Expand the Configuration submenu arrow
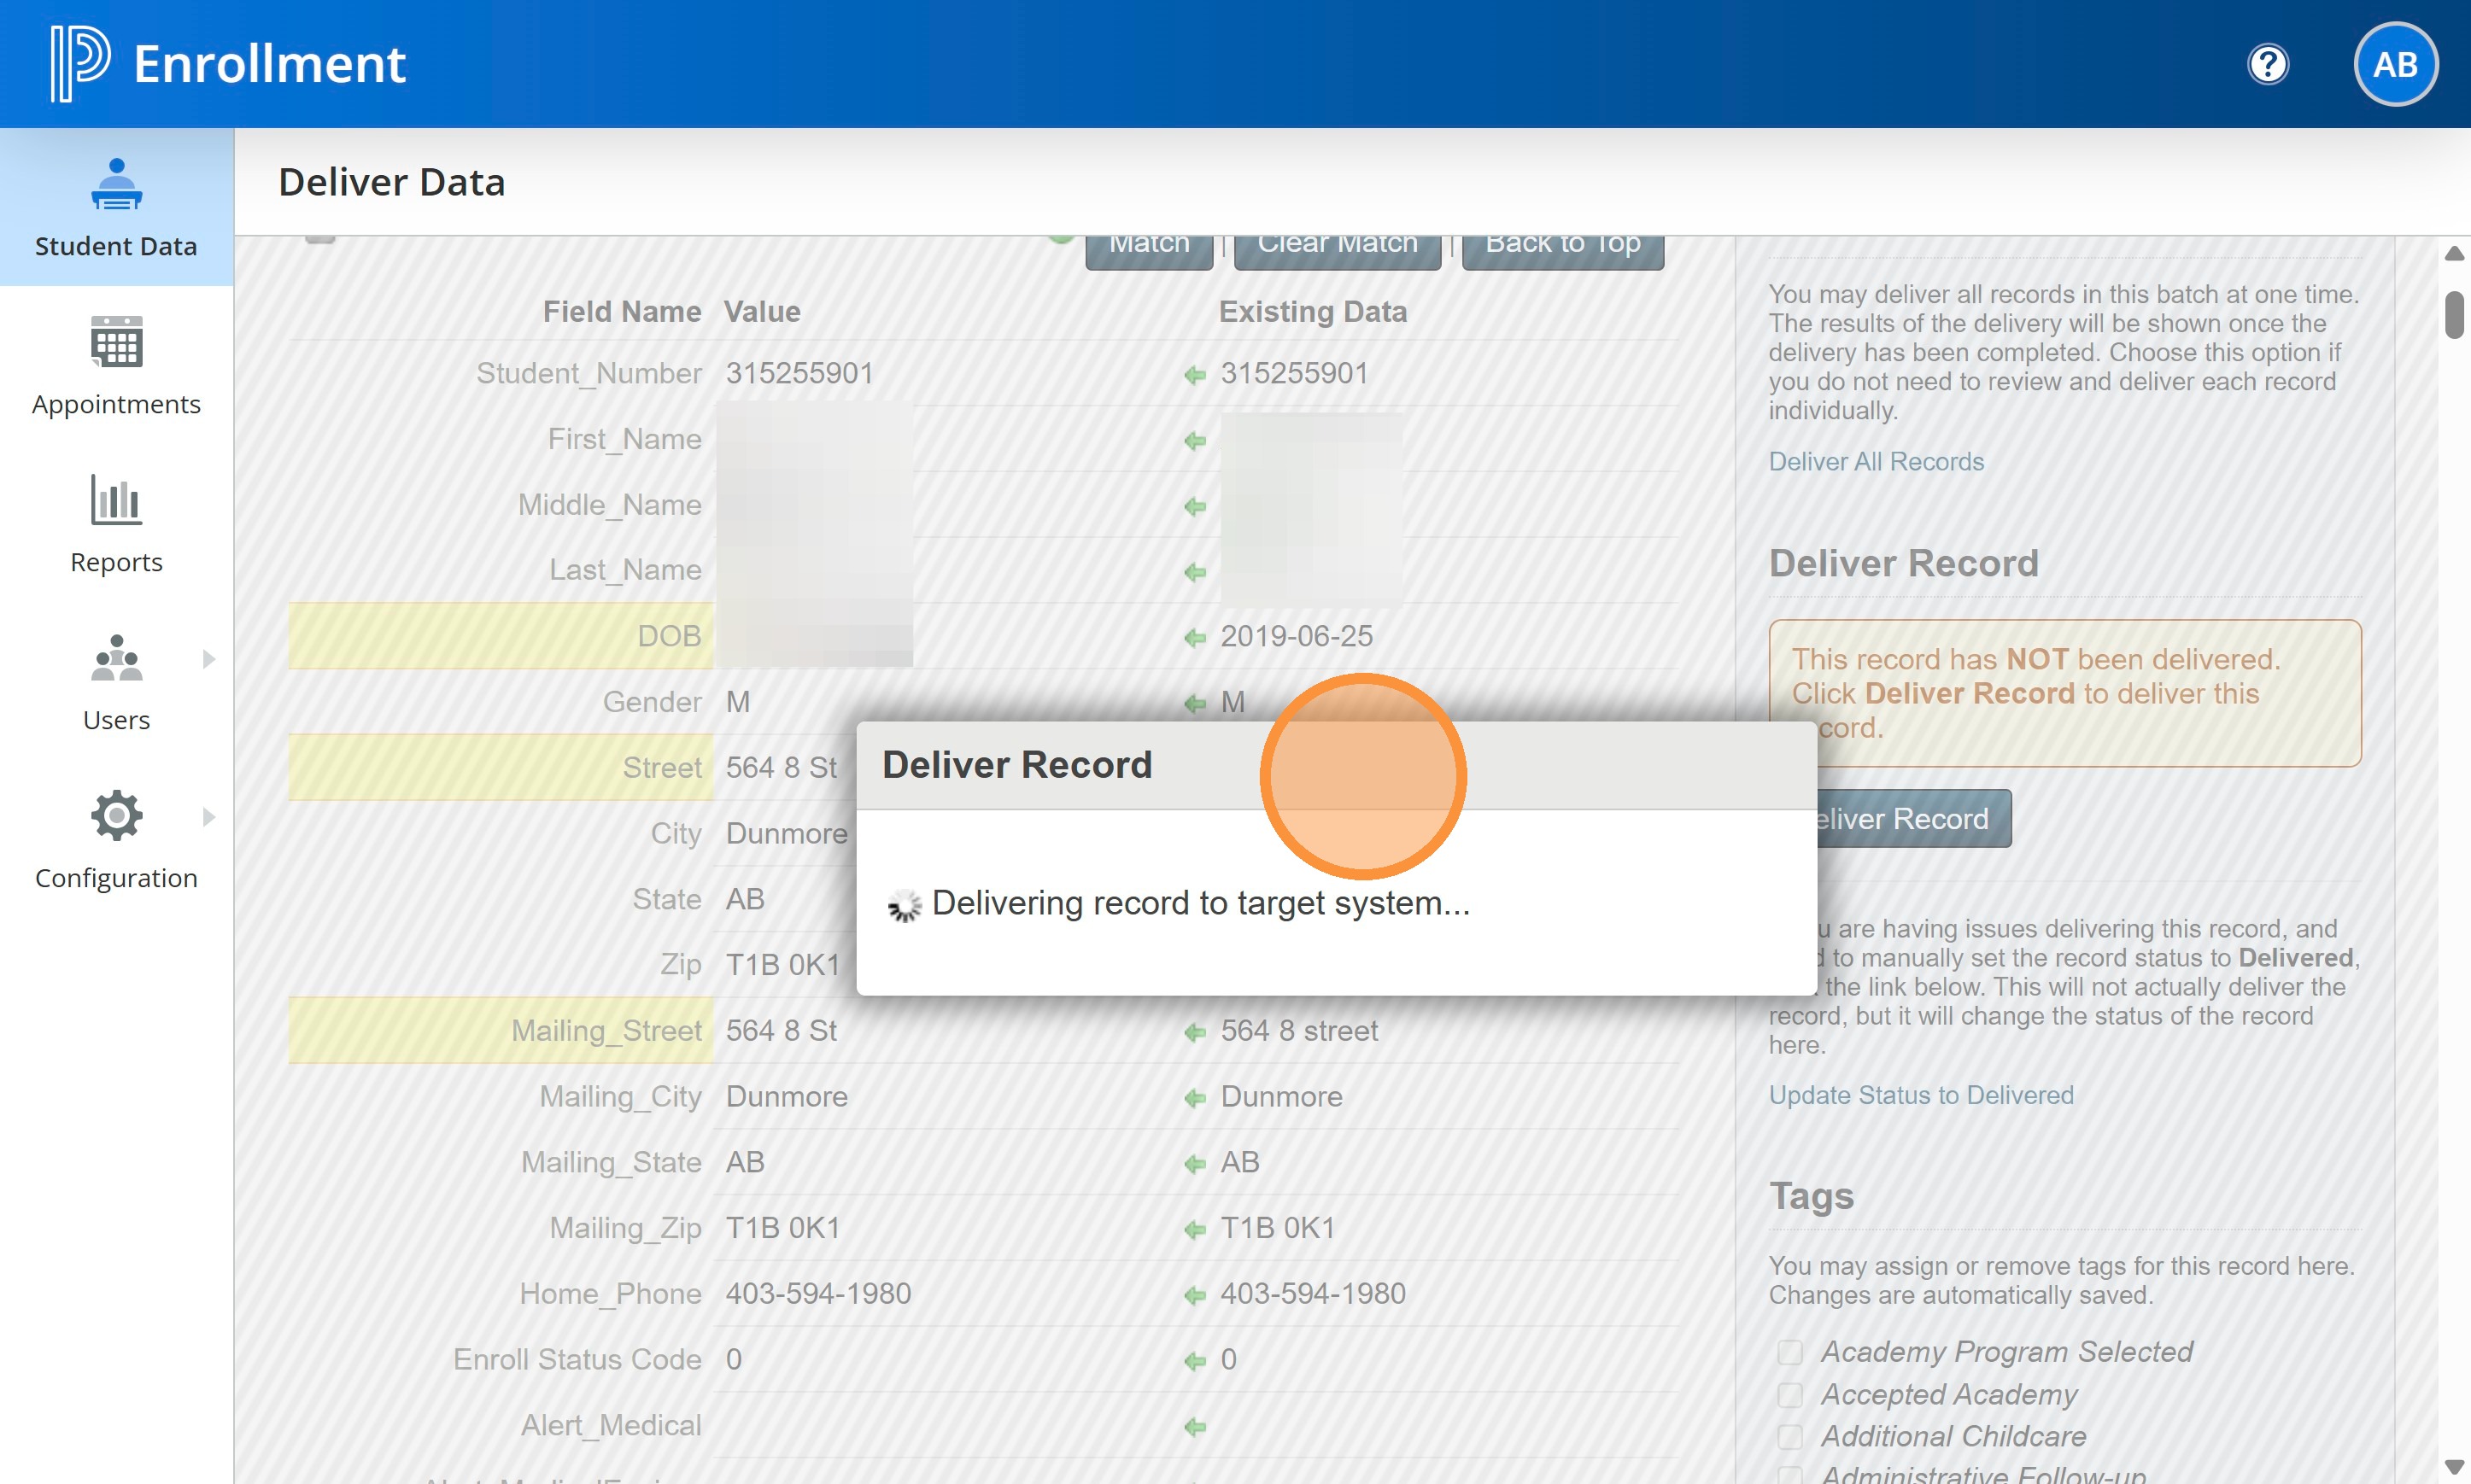 [208, 817]
